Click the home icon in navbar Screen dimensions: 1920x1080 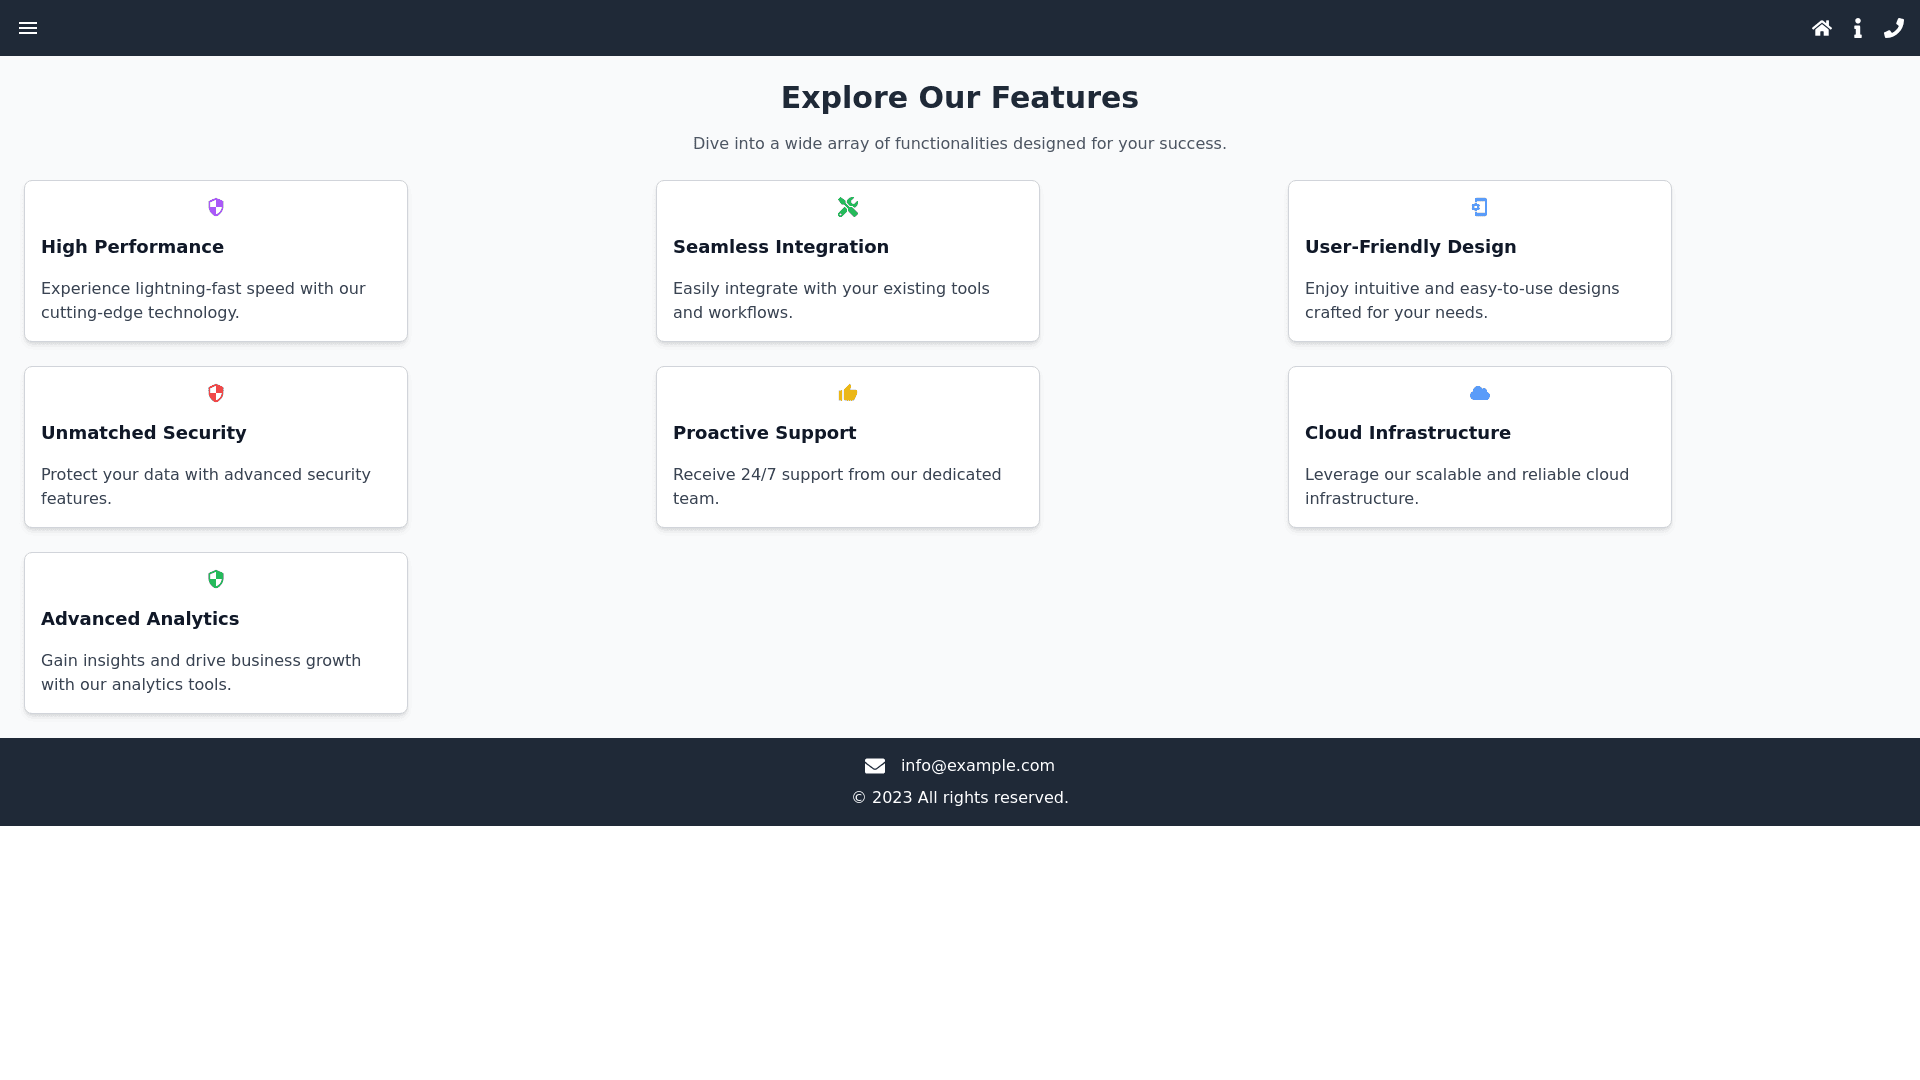pos(1821,28)
